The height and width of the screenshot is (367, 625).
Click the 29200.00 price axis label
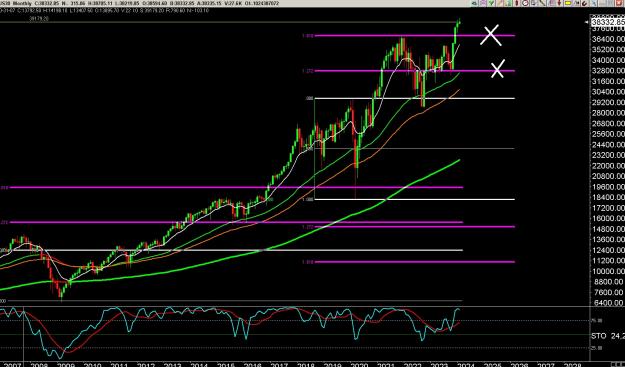[x=609, y=102]
